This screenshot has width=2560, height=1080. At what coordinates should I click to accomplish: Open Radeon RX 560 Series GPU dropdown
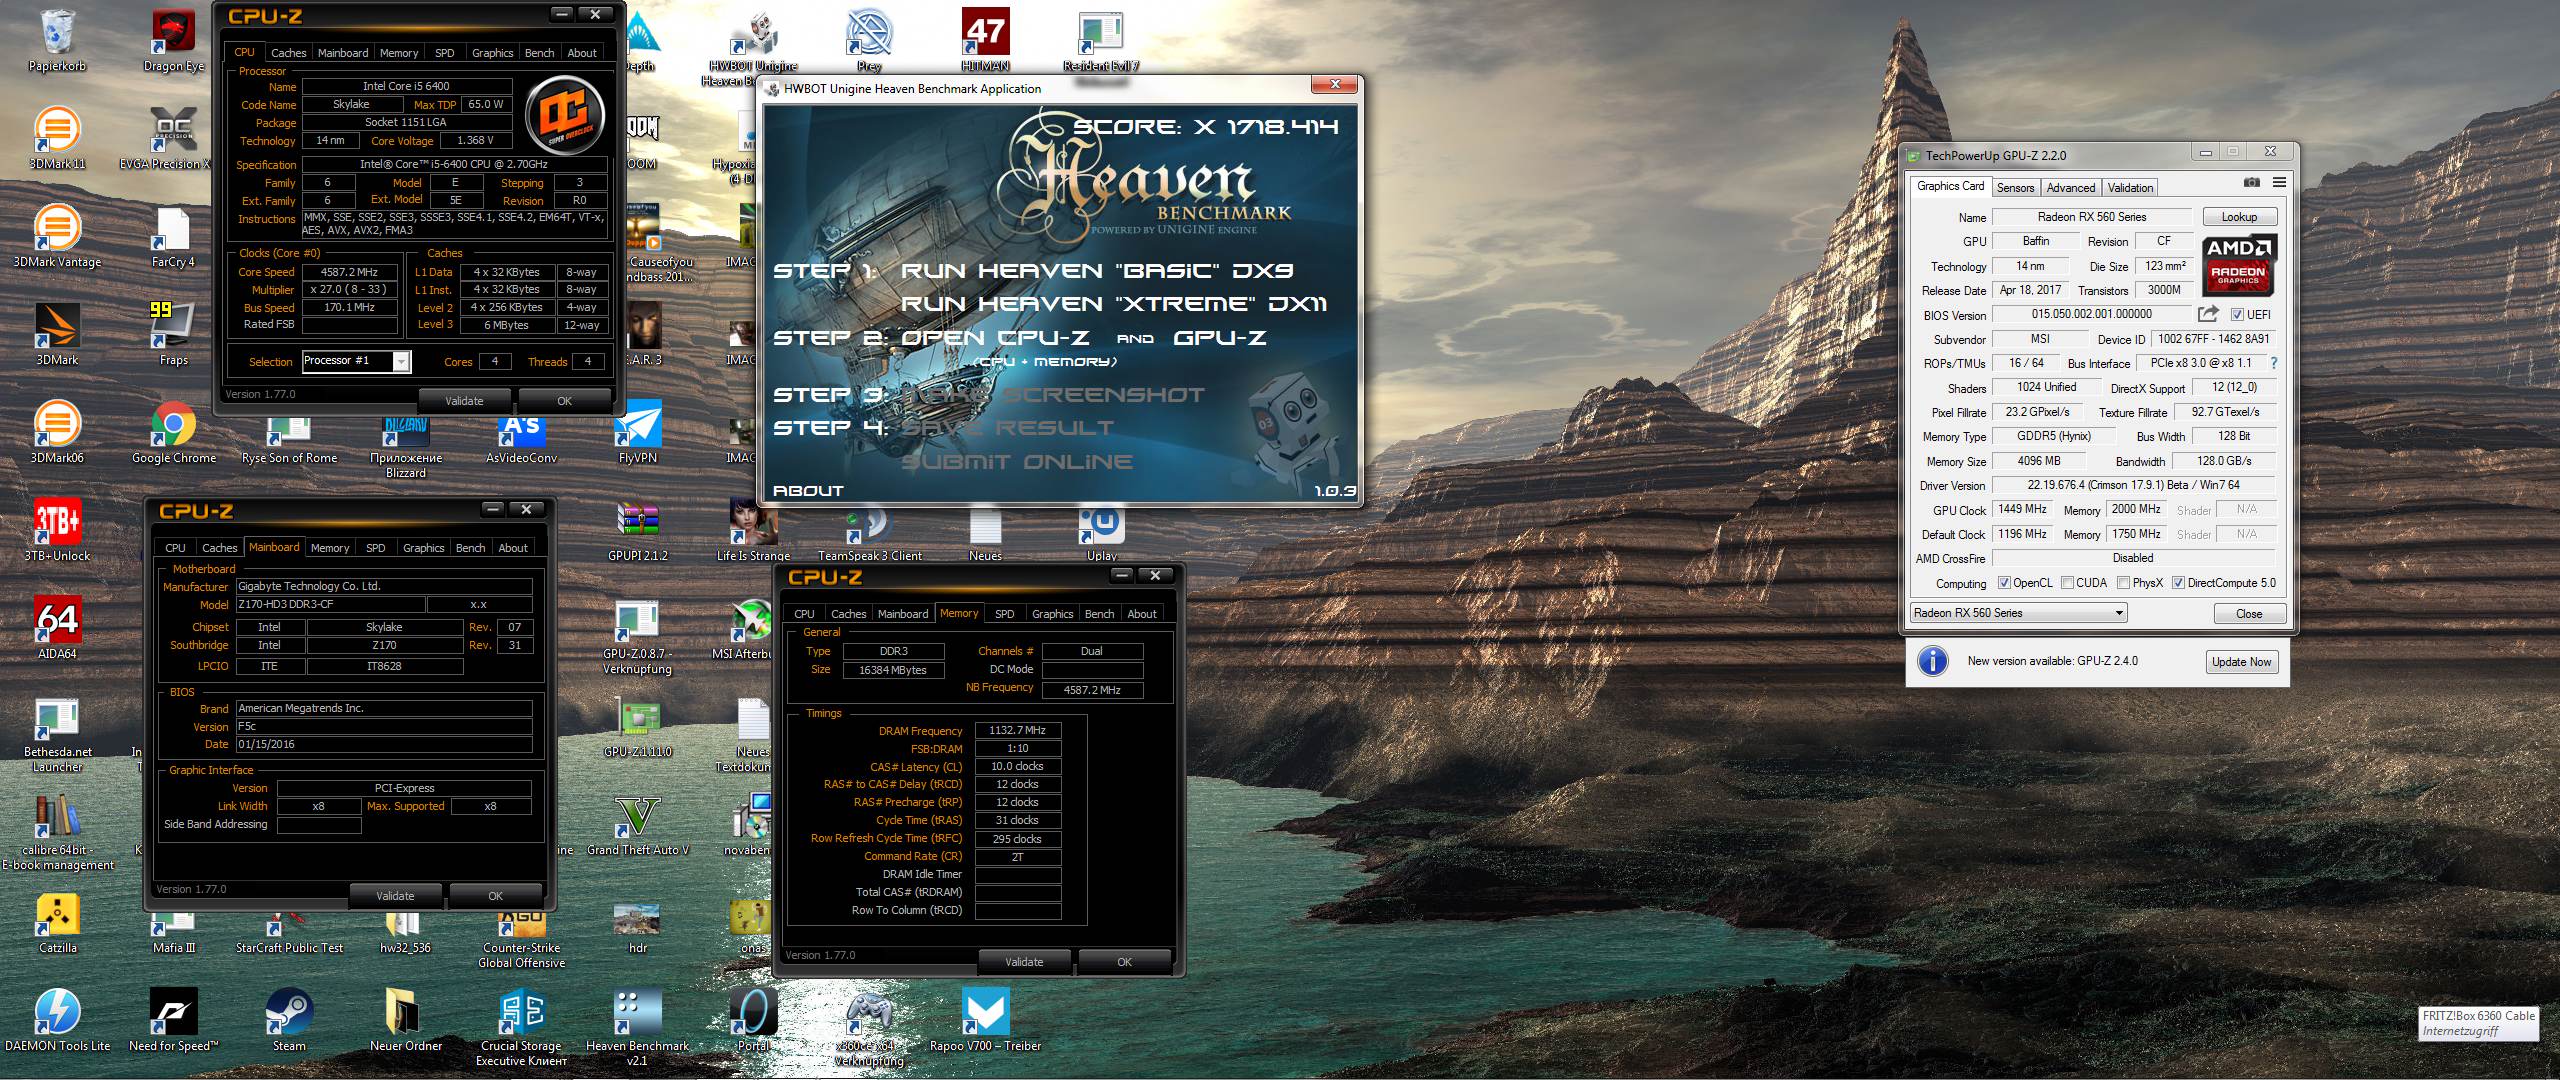click(x=2018, y=613)
